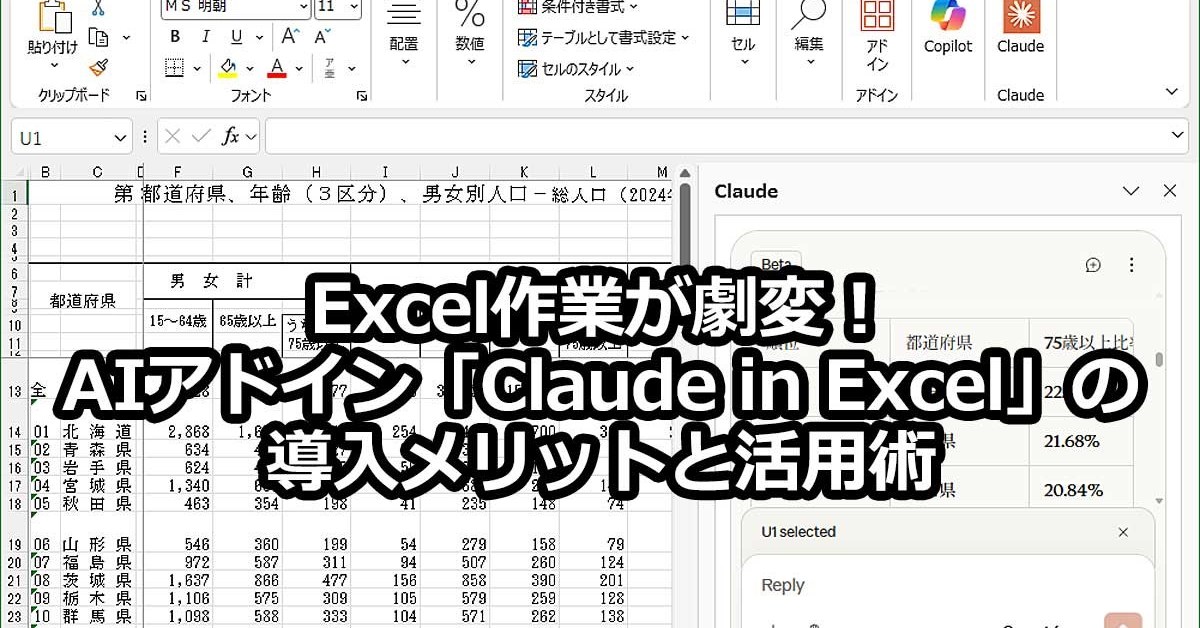Toggle bold formatting

pyautogui.click(x=175, y=37)
